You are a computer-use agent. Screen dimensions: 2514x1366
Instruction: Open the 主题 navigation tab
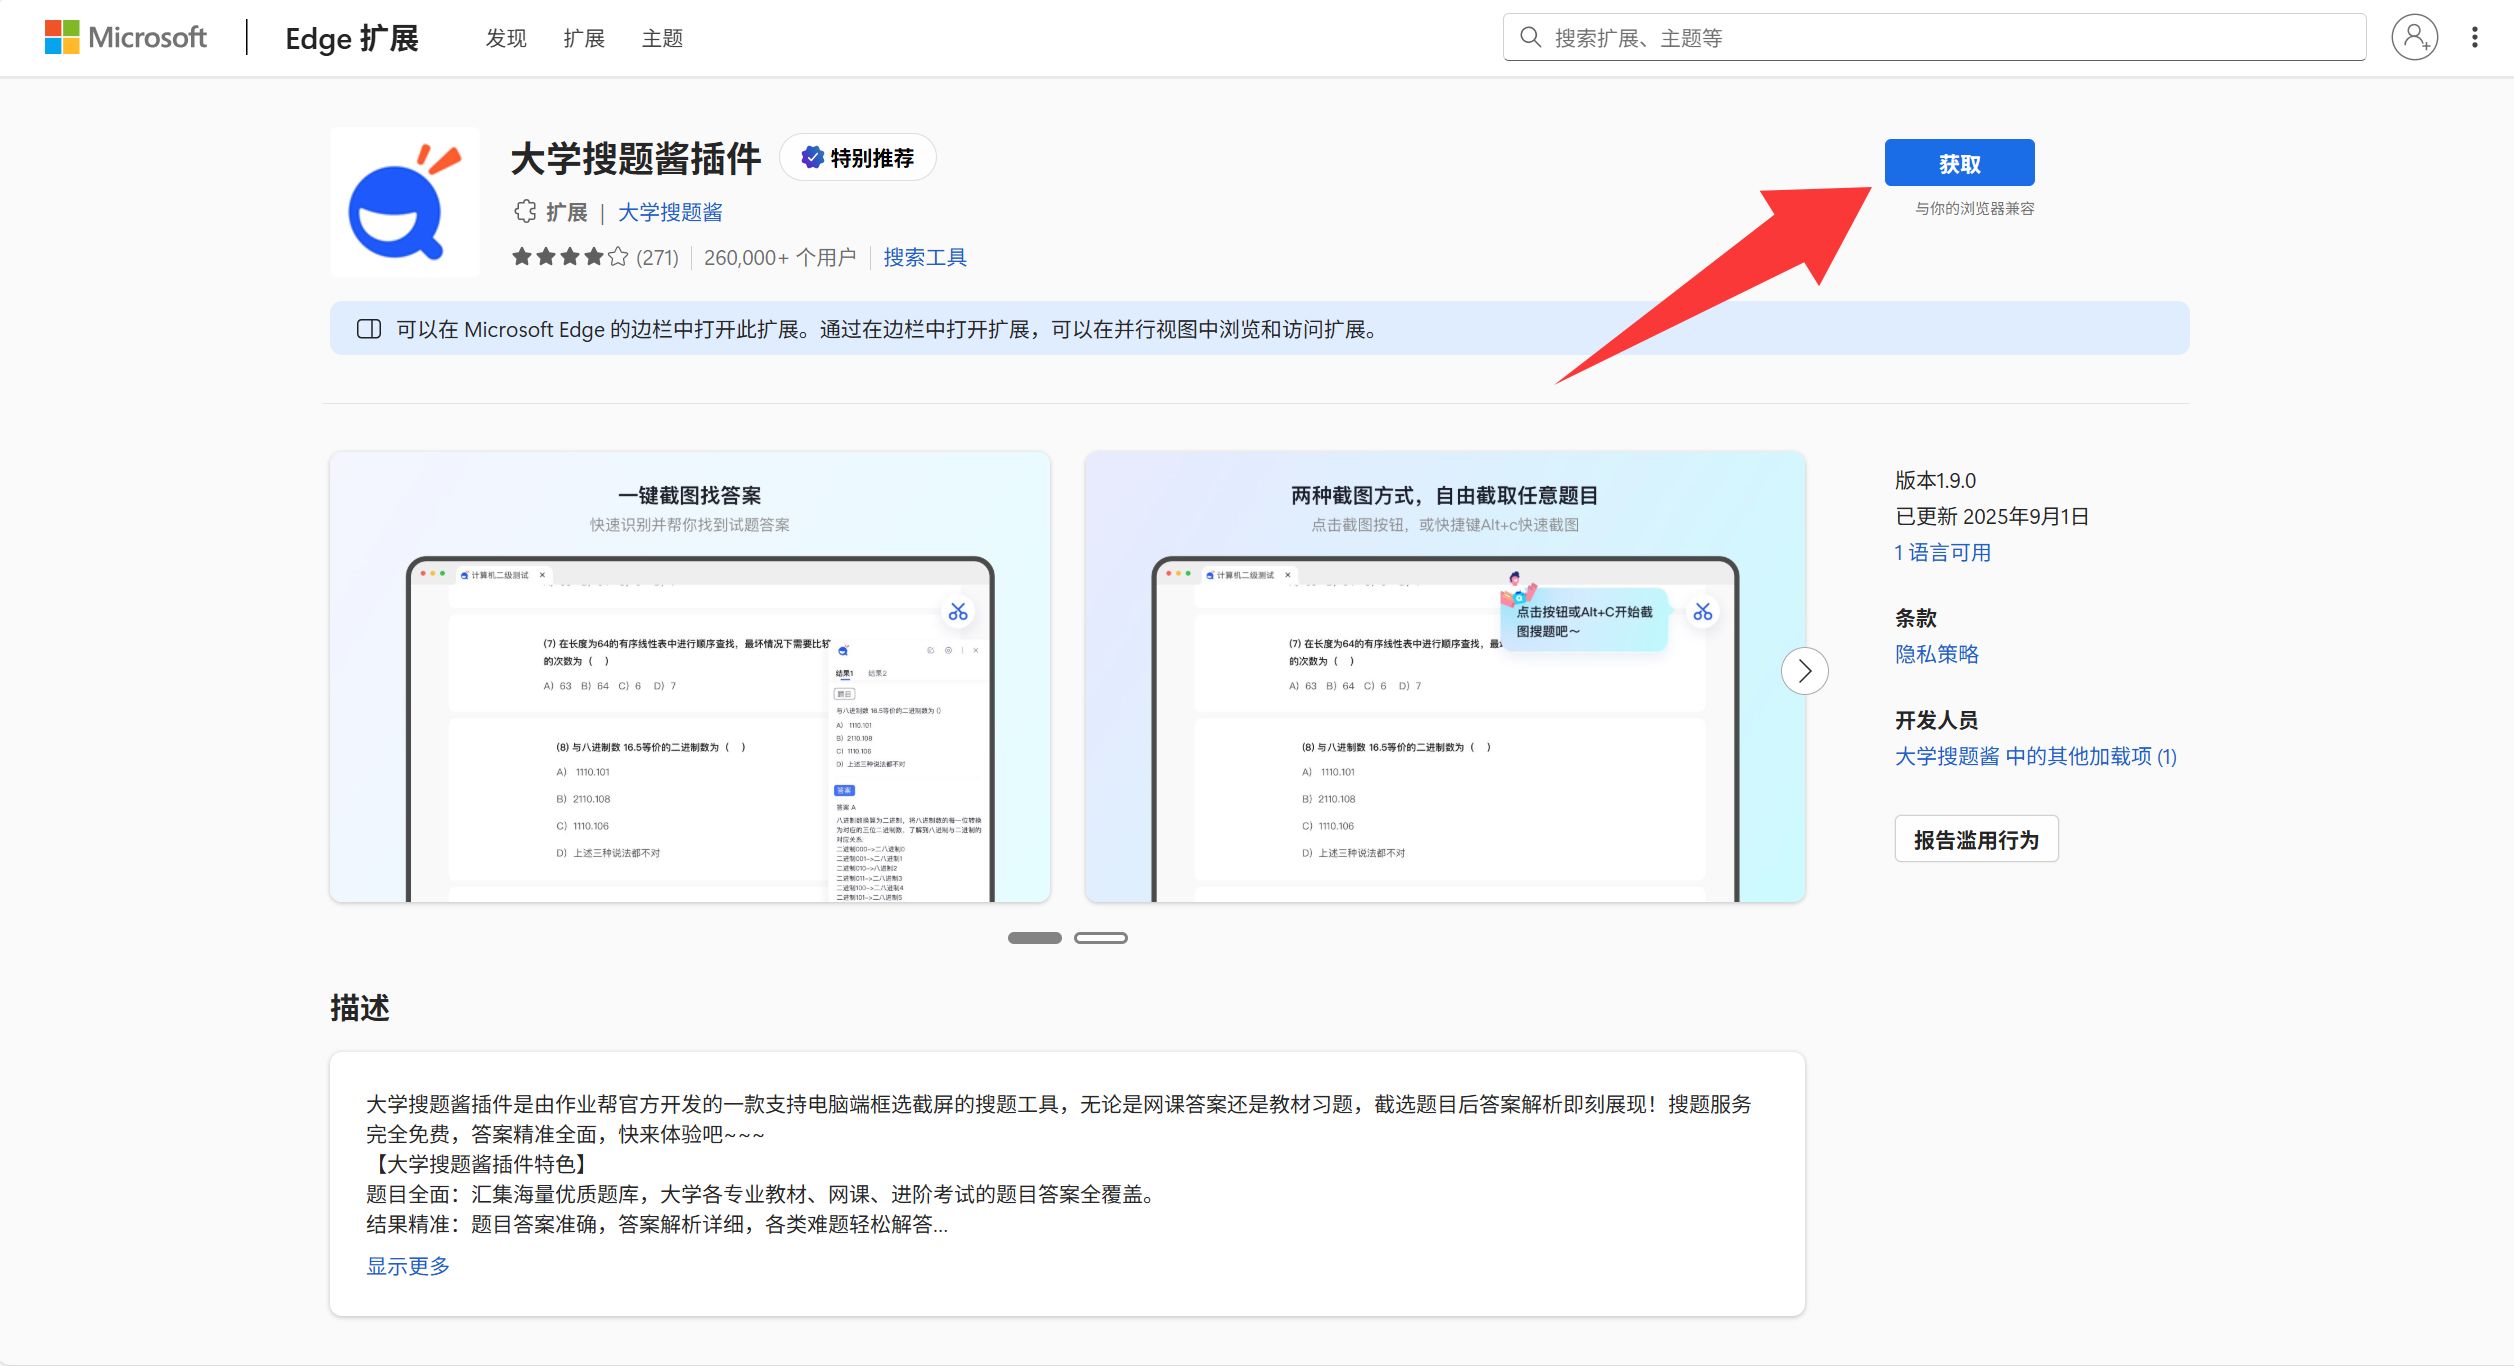tap(662, 38)
